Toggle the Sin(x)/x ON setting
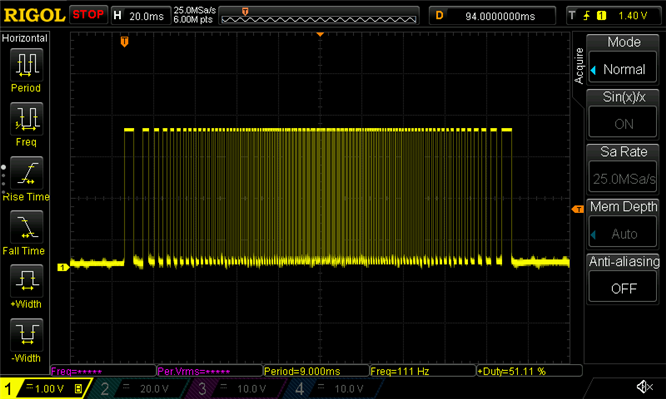Screen dimensions: 666x399 coord(623,123)
